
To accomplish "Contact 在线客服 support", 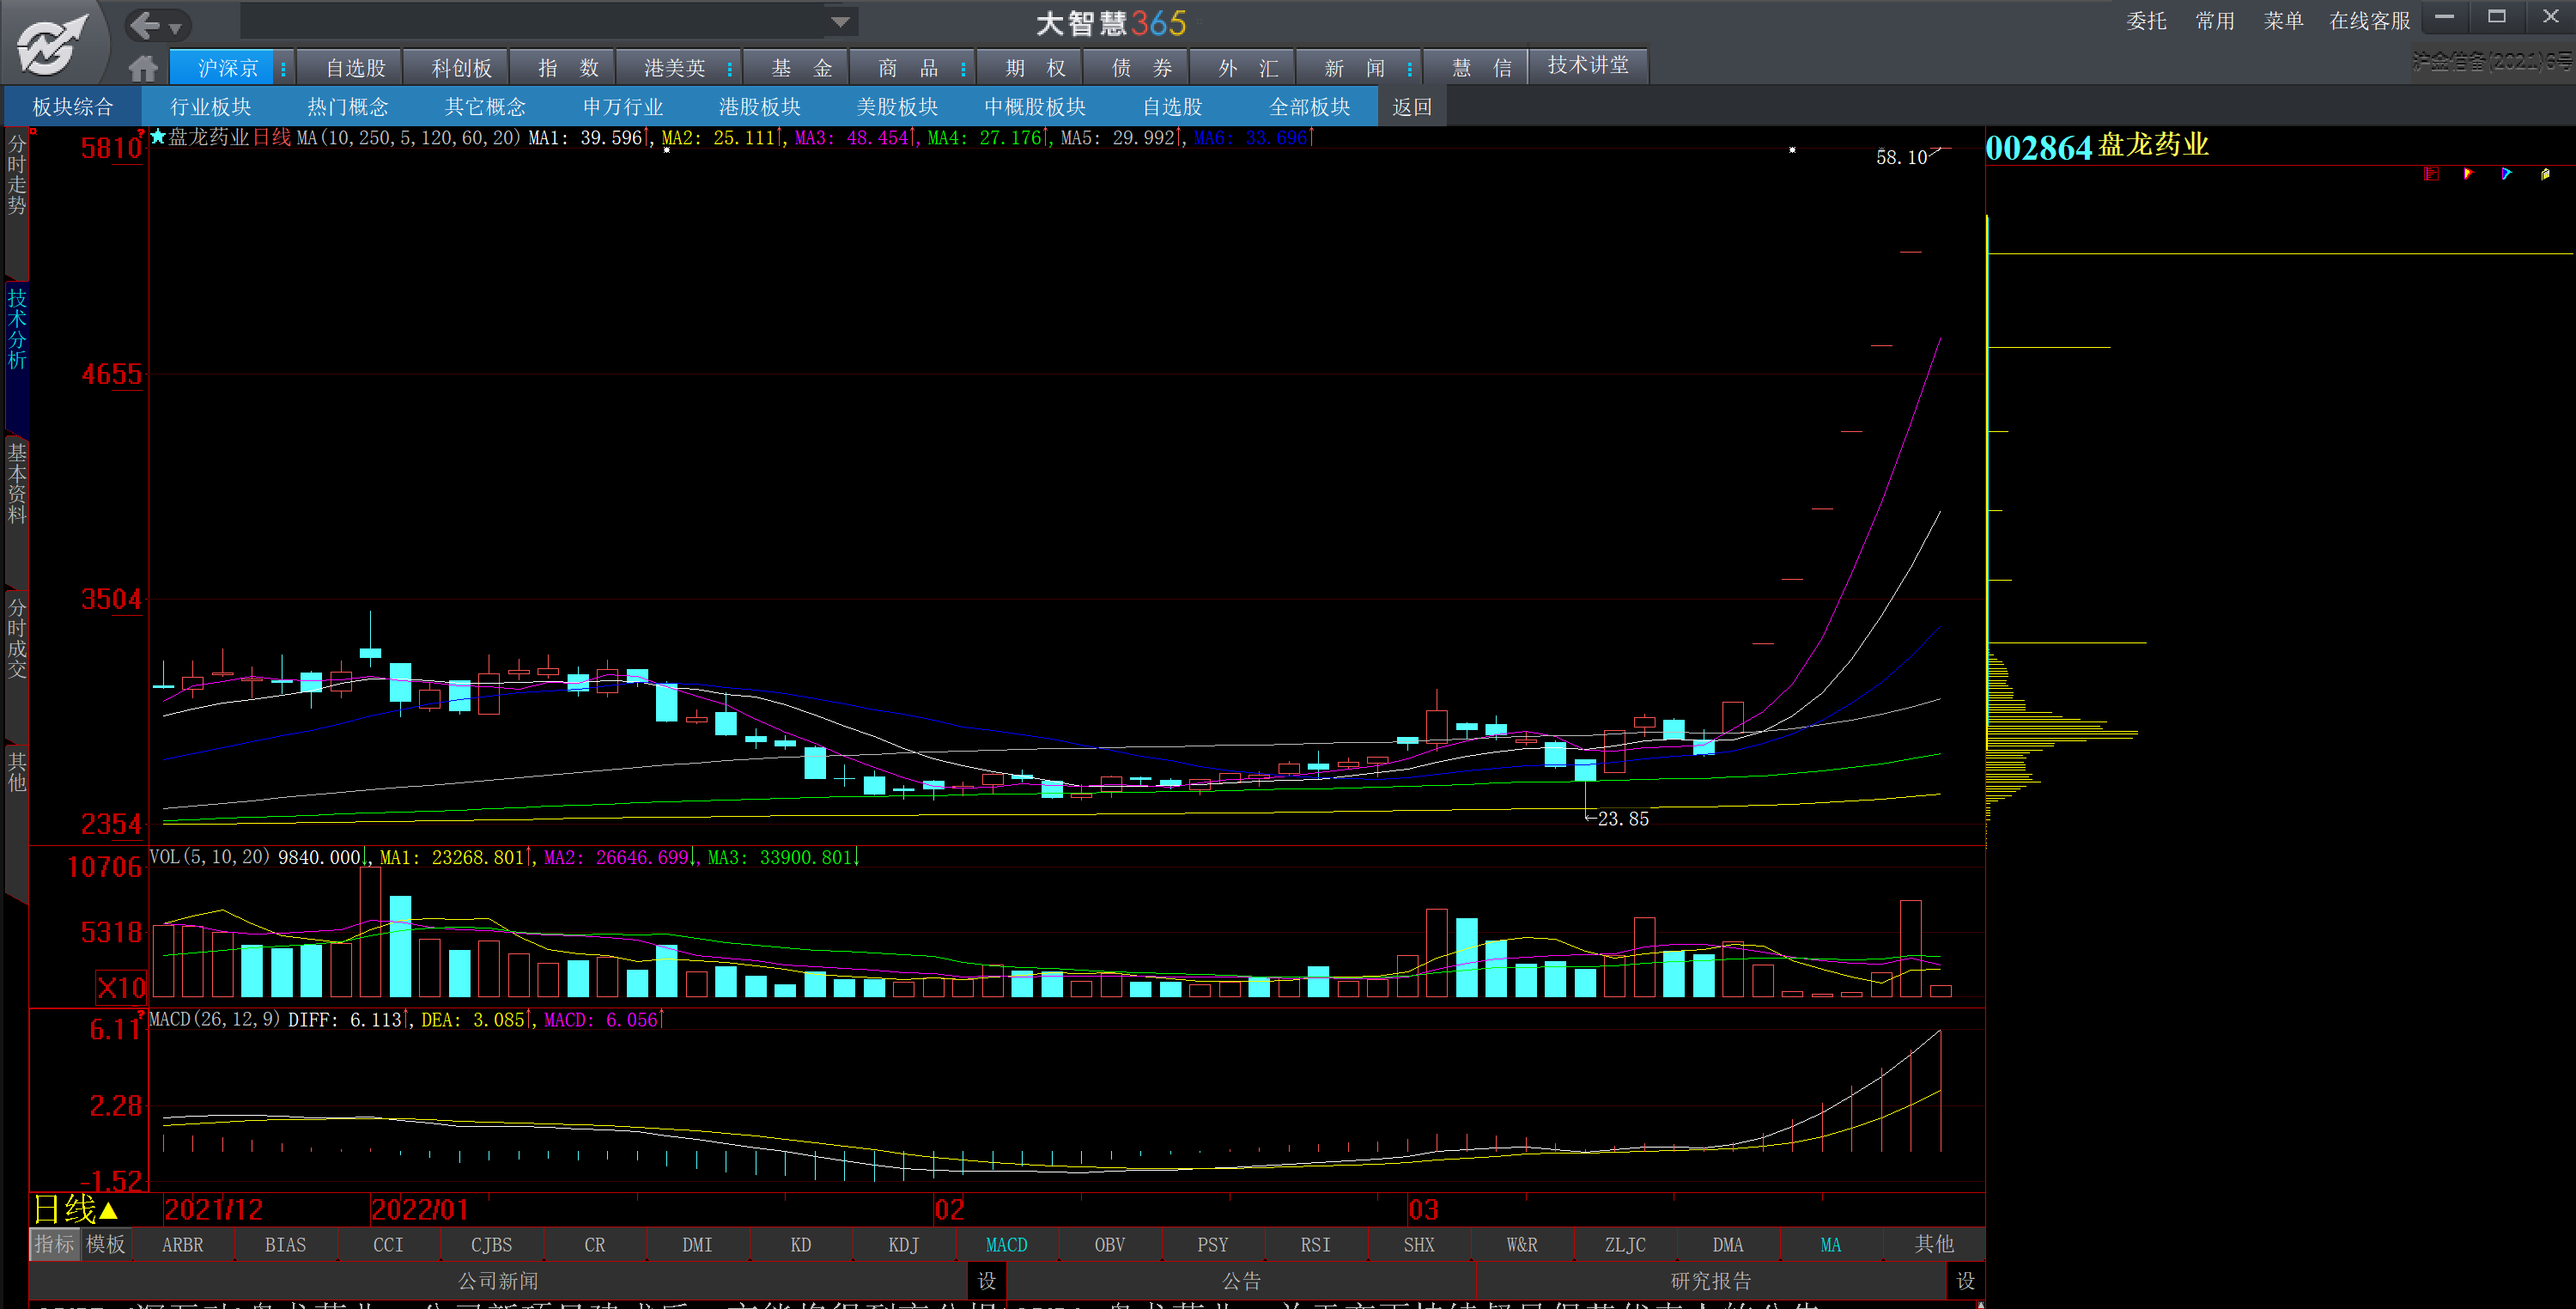I will tap(2369, 21).
